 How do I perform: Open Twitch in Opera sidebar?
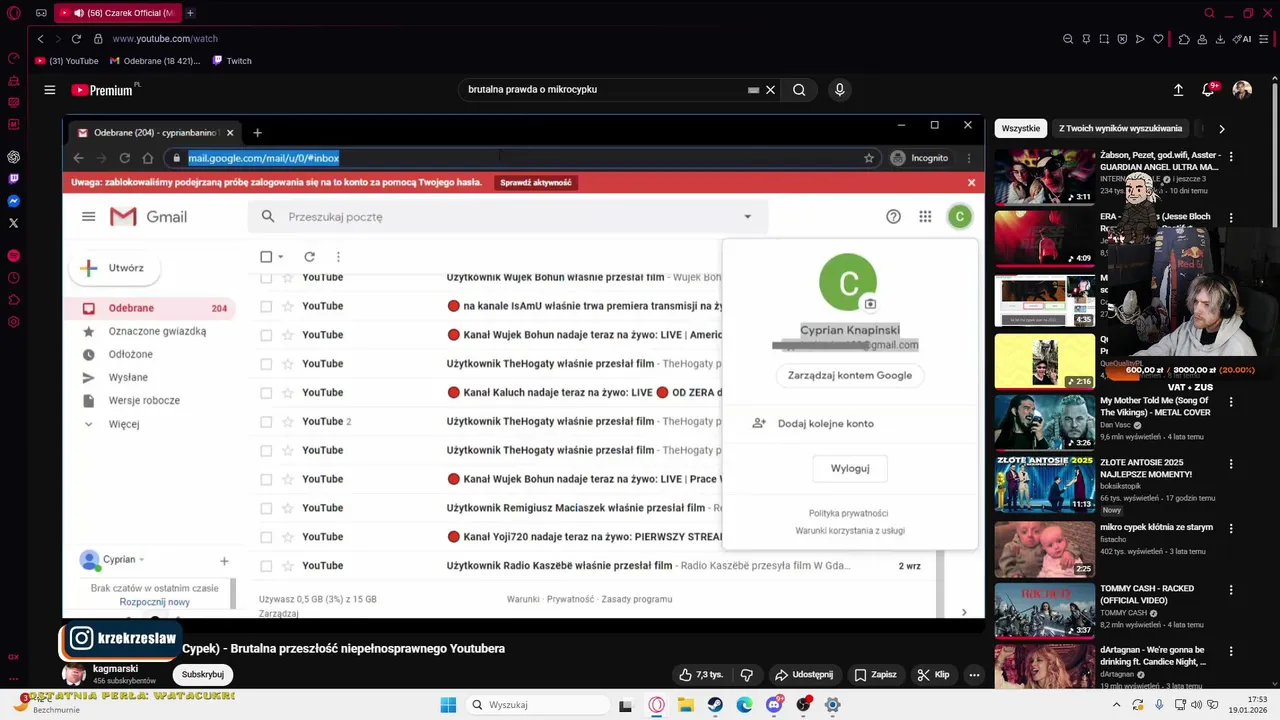tap(13, 179)
